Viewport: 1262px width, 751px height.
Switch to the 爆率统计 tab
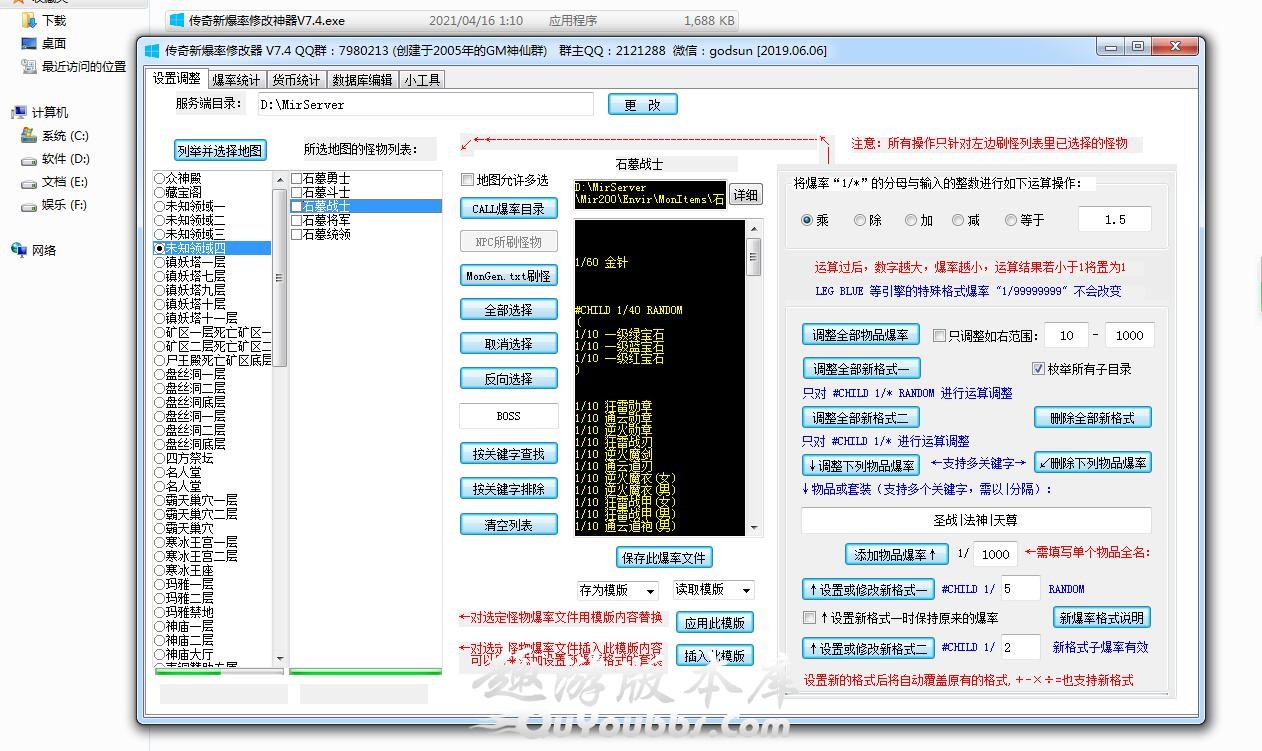(236, 80)
